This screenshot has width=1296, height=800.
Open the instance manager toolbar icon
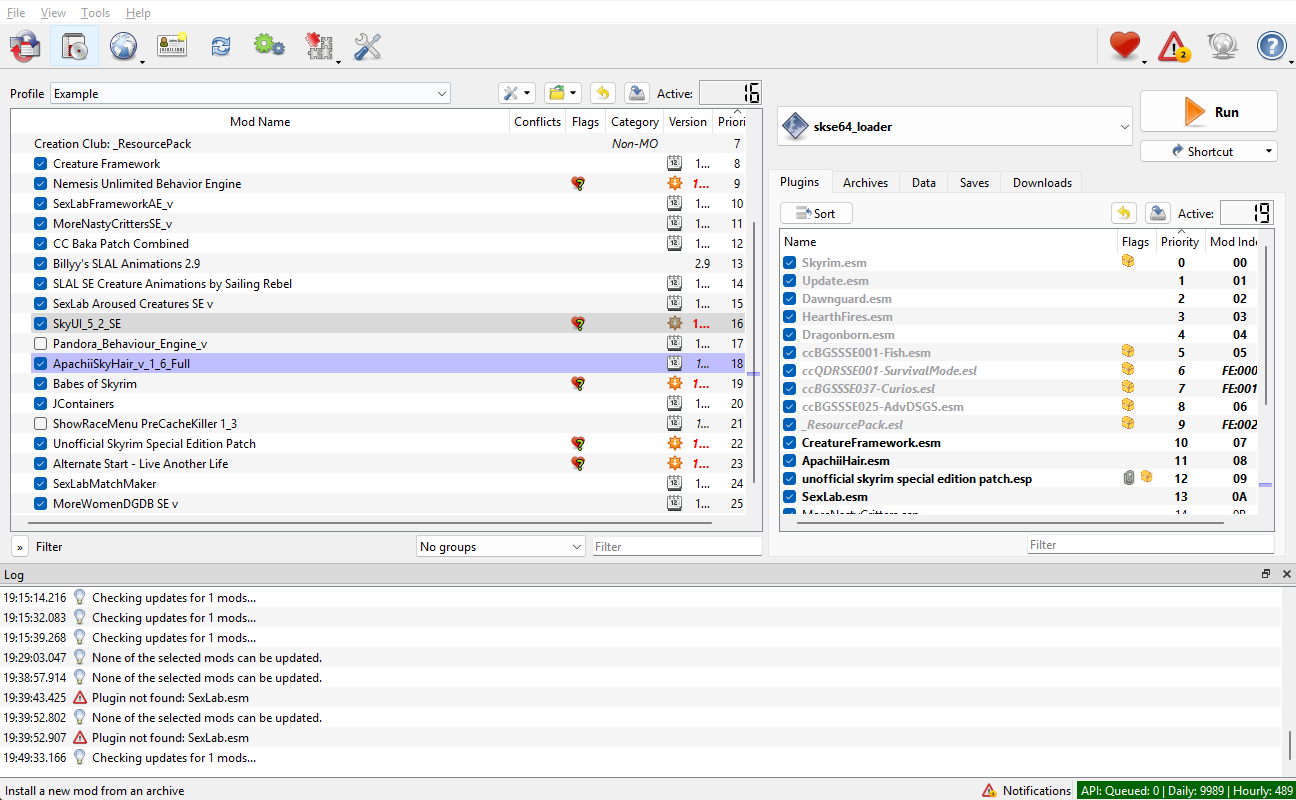coord(26,46)
